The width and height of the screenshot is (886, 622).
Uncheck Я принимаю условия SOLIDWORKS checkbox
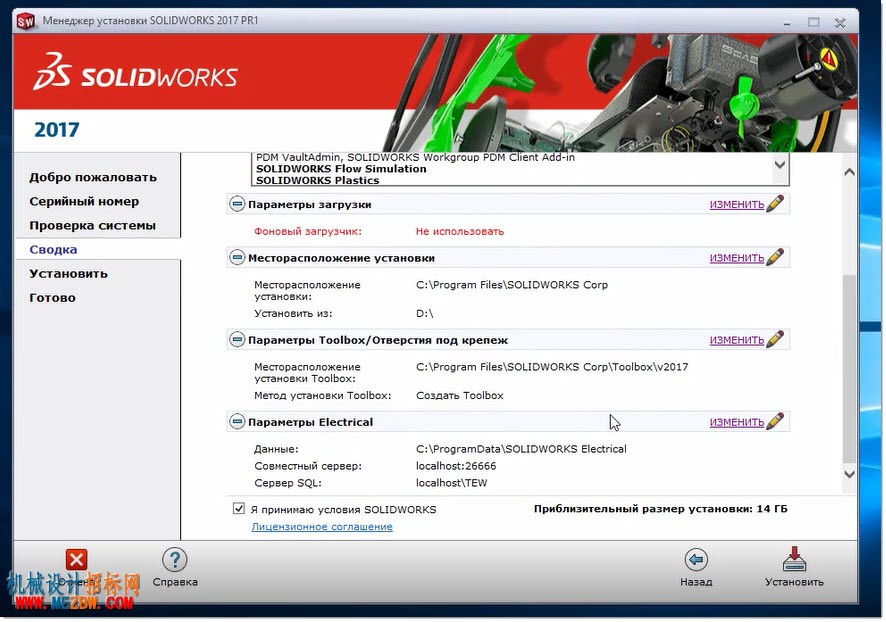[x=239, y=510]
